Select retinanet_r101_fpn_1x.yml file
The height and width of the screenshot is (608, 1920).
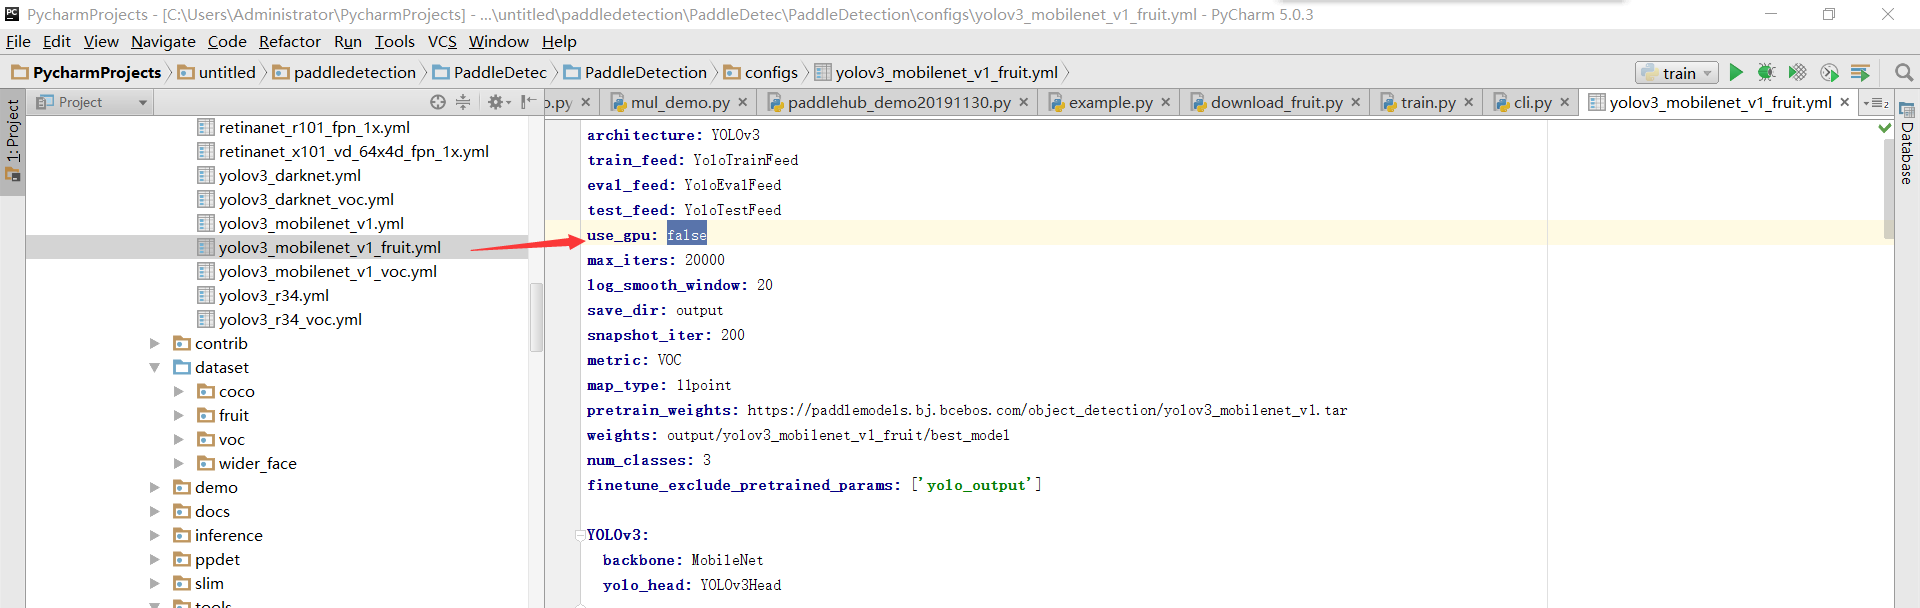[x=314, y=127]
